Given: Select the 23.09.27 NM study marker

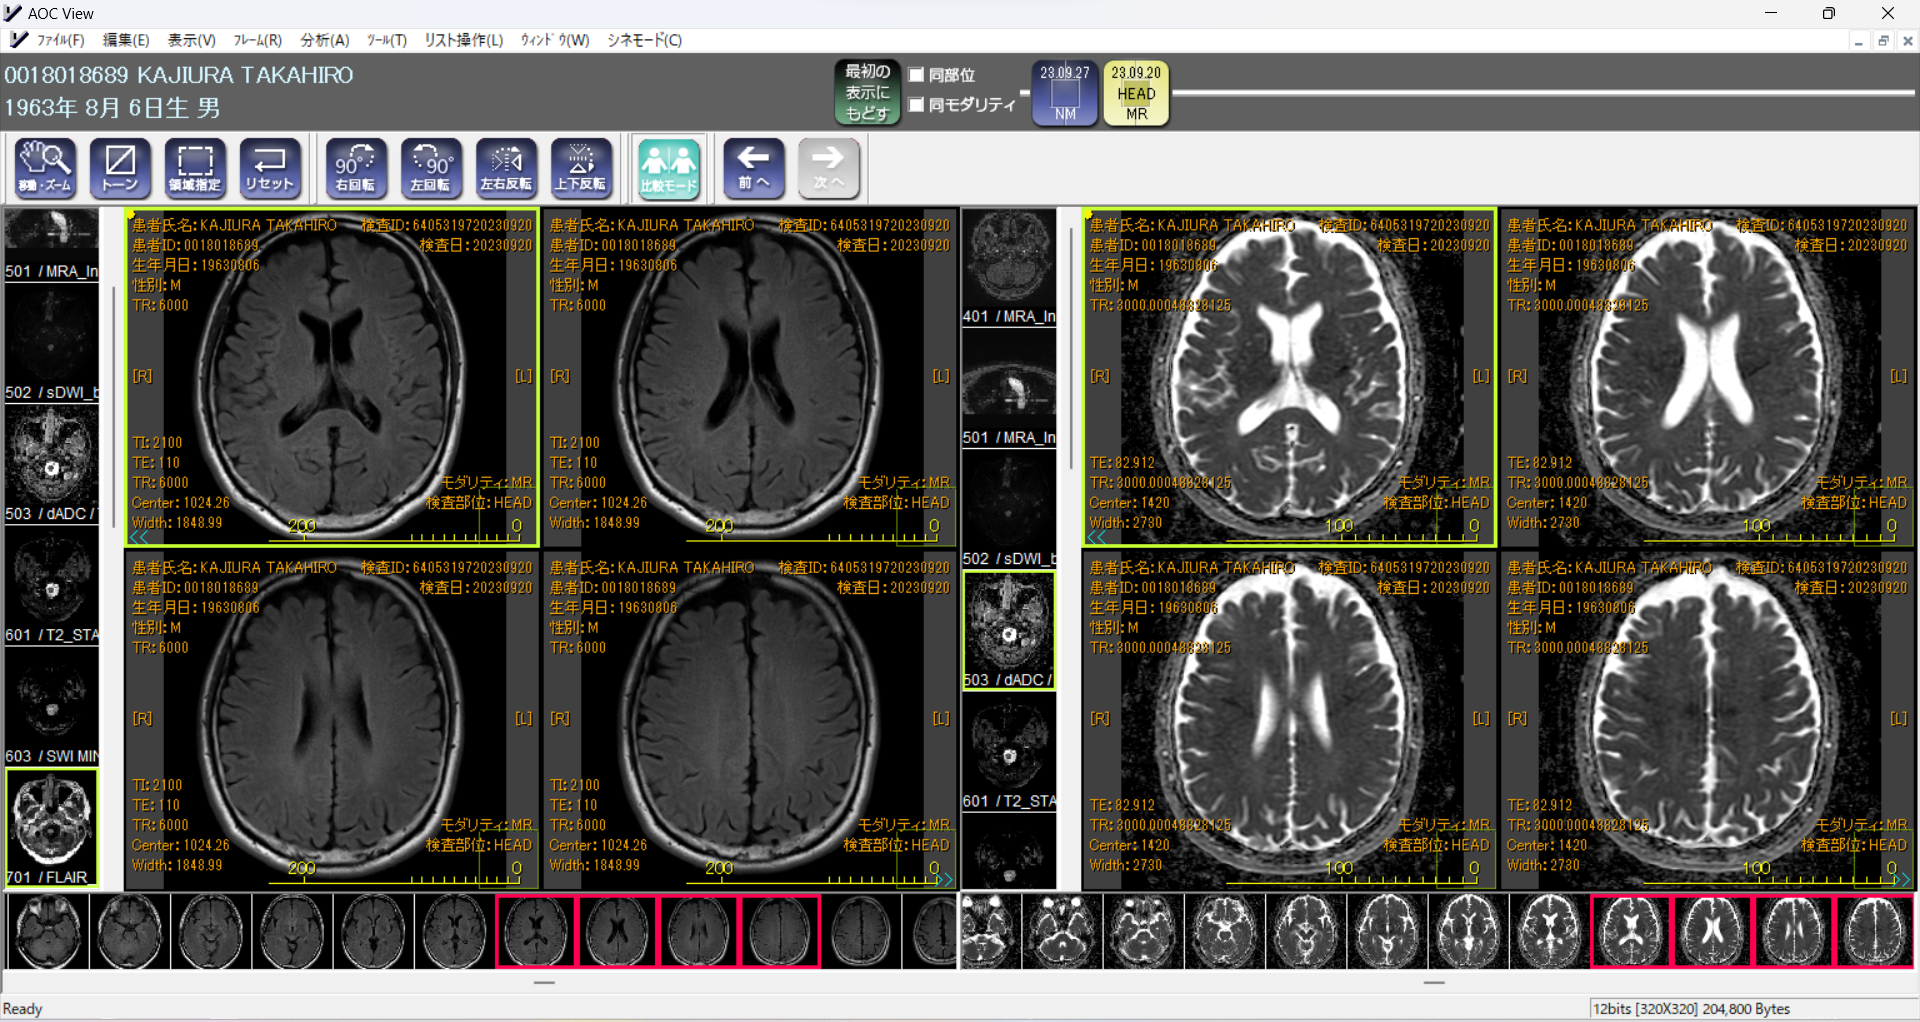Looking at the screenshot, I should [x=1065, y=93].
